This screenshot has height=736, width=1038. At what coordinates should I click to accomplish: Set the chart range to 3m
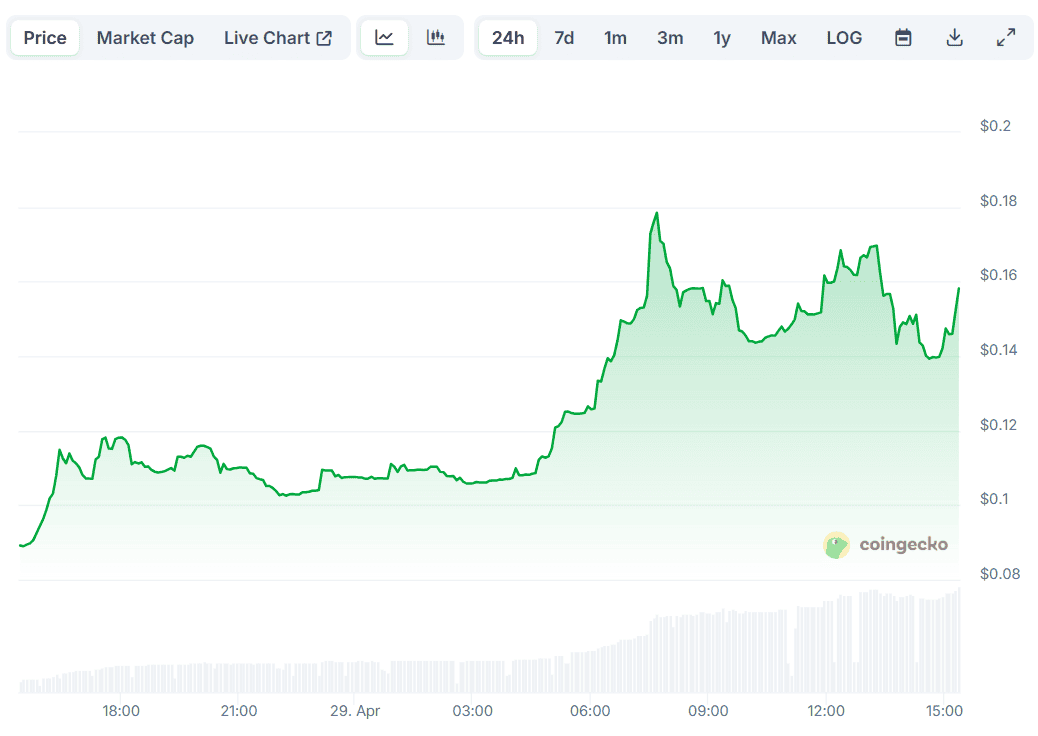pyautogui.click(x=670, y=38)
